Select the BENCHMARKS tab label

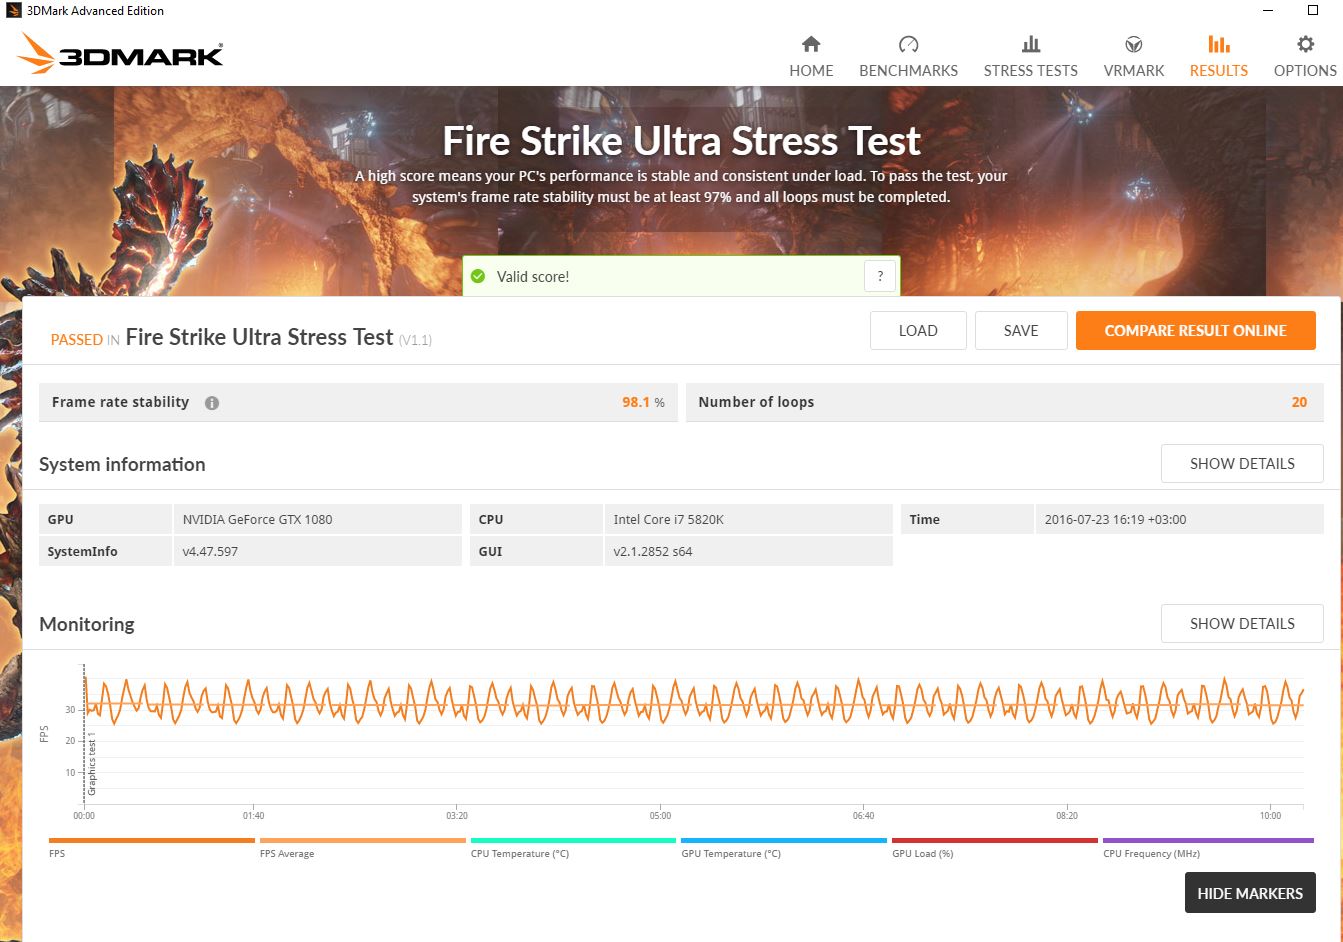pos(908,71)
